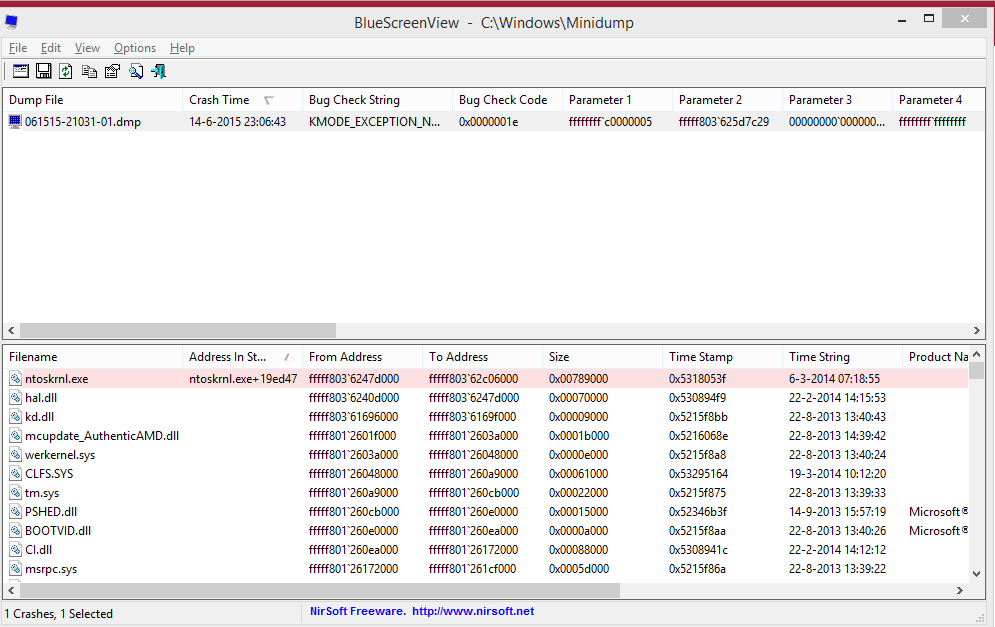The height and width of the screenshot is (627, 995).
Task: Maximize the BlueScreenView window
Action: click(929, 19)
